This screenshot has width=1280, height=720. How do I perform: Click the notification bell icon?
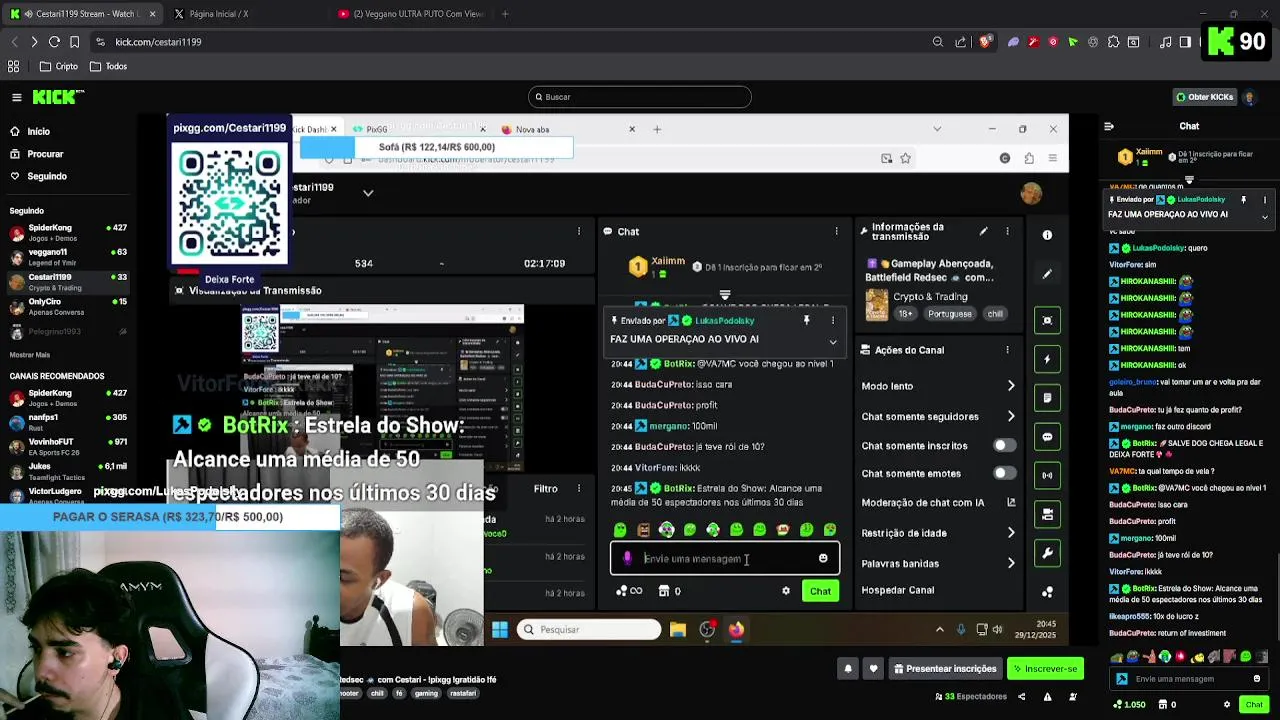(848, 669)
